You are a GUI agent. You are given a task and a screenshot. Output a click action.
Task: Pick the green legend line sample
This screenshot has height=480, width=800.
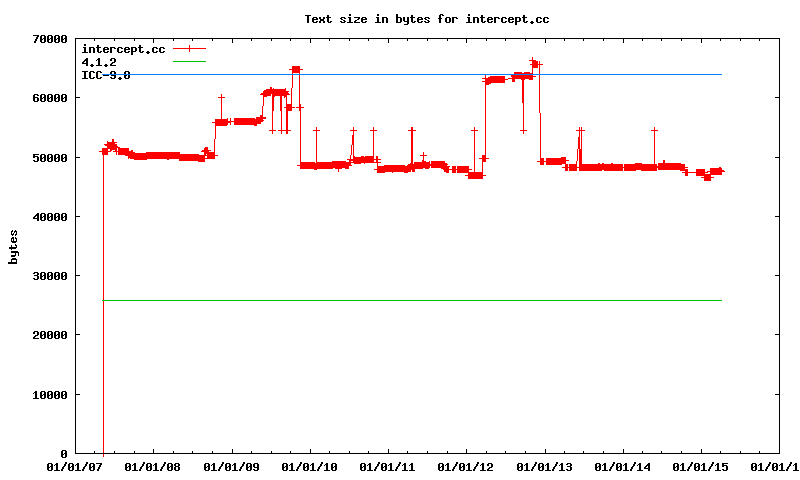189,62
